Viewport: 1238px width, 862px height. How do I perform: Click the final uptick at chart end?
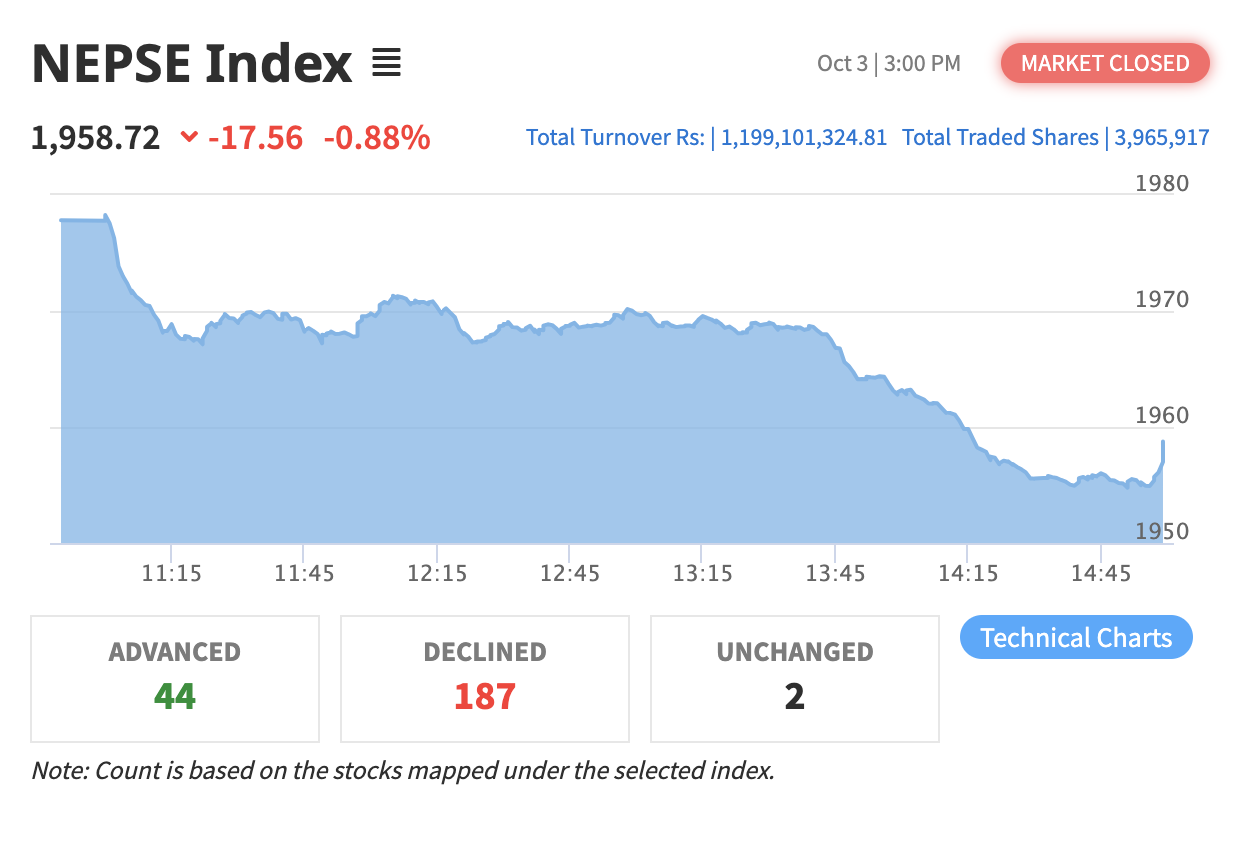[x=1163, y=445]
